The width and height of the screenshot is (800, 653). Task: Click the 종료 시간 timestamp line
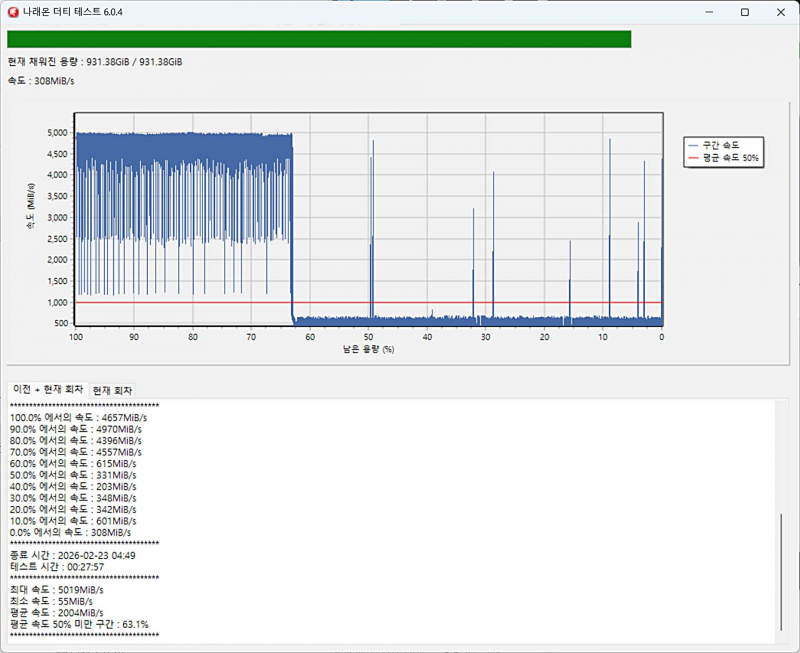point(72,555)
